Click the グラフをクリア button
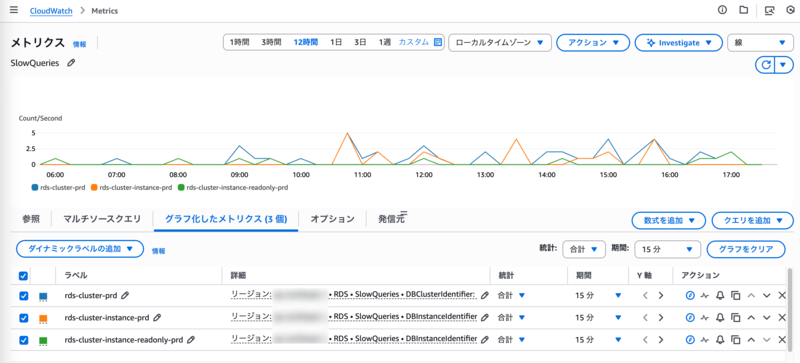800x363 pixels. point(746,249)
